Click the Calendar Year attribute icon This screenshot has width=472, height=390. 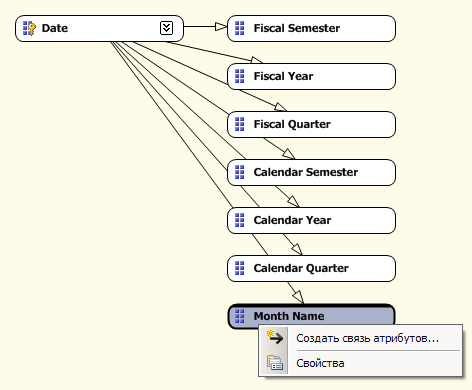[x=240, y=220]
